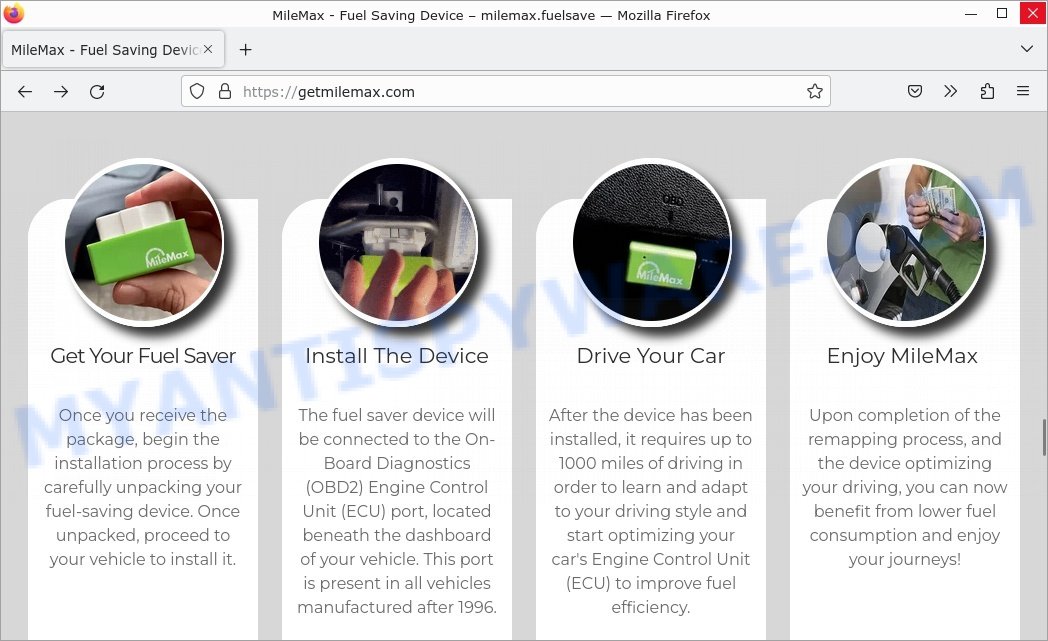Close the Firefox window
This screenshot has width=1048, height=641.
[1033, 13]
